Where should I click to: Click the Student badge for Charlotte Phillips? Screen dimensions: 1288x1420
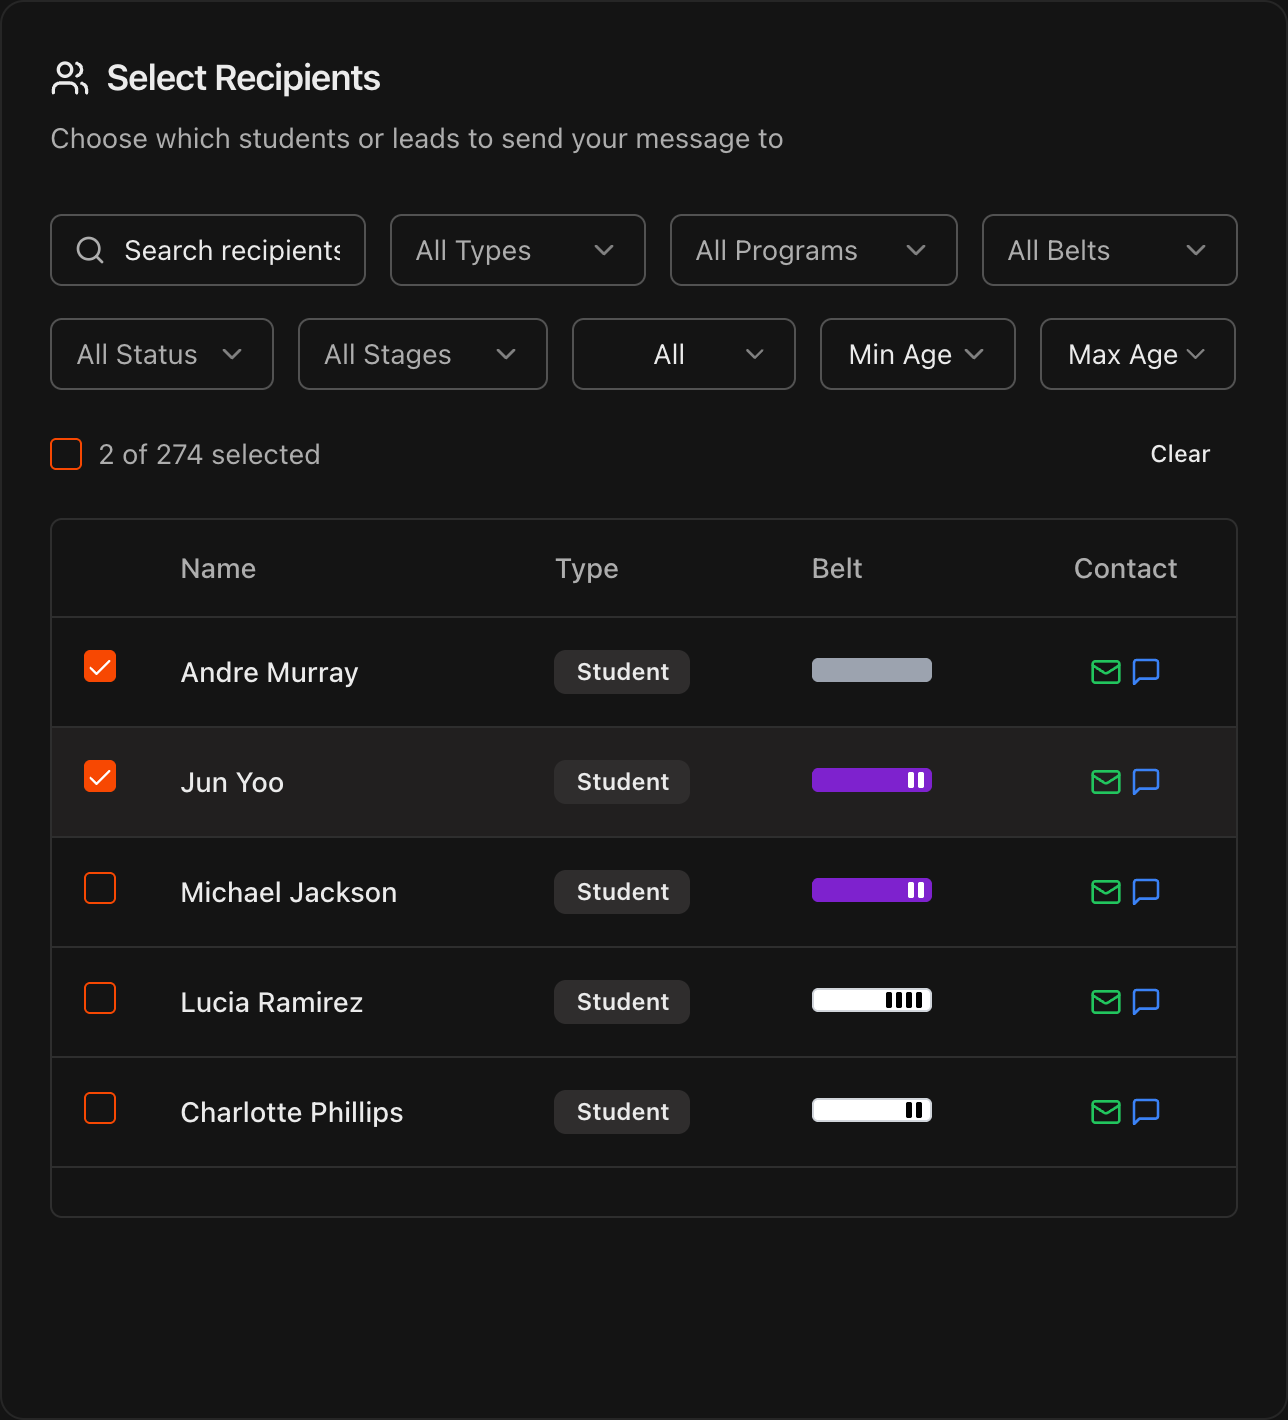pyautogui.click(x=622, y=1112)
